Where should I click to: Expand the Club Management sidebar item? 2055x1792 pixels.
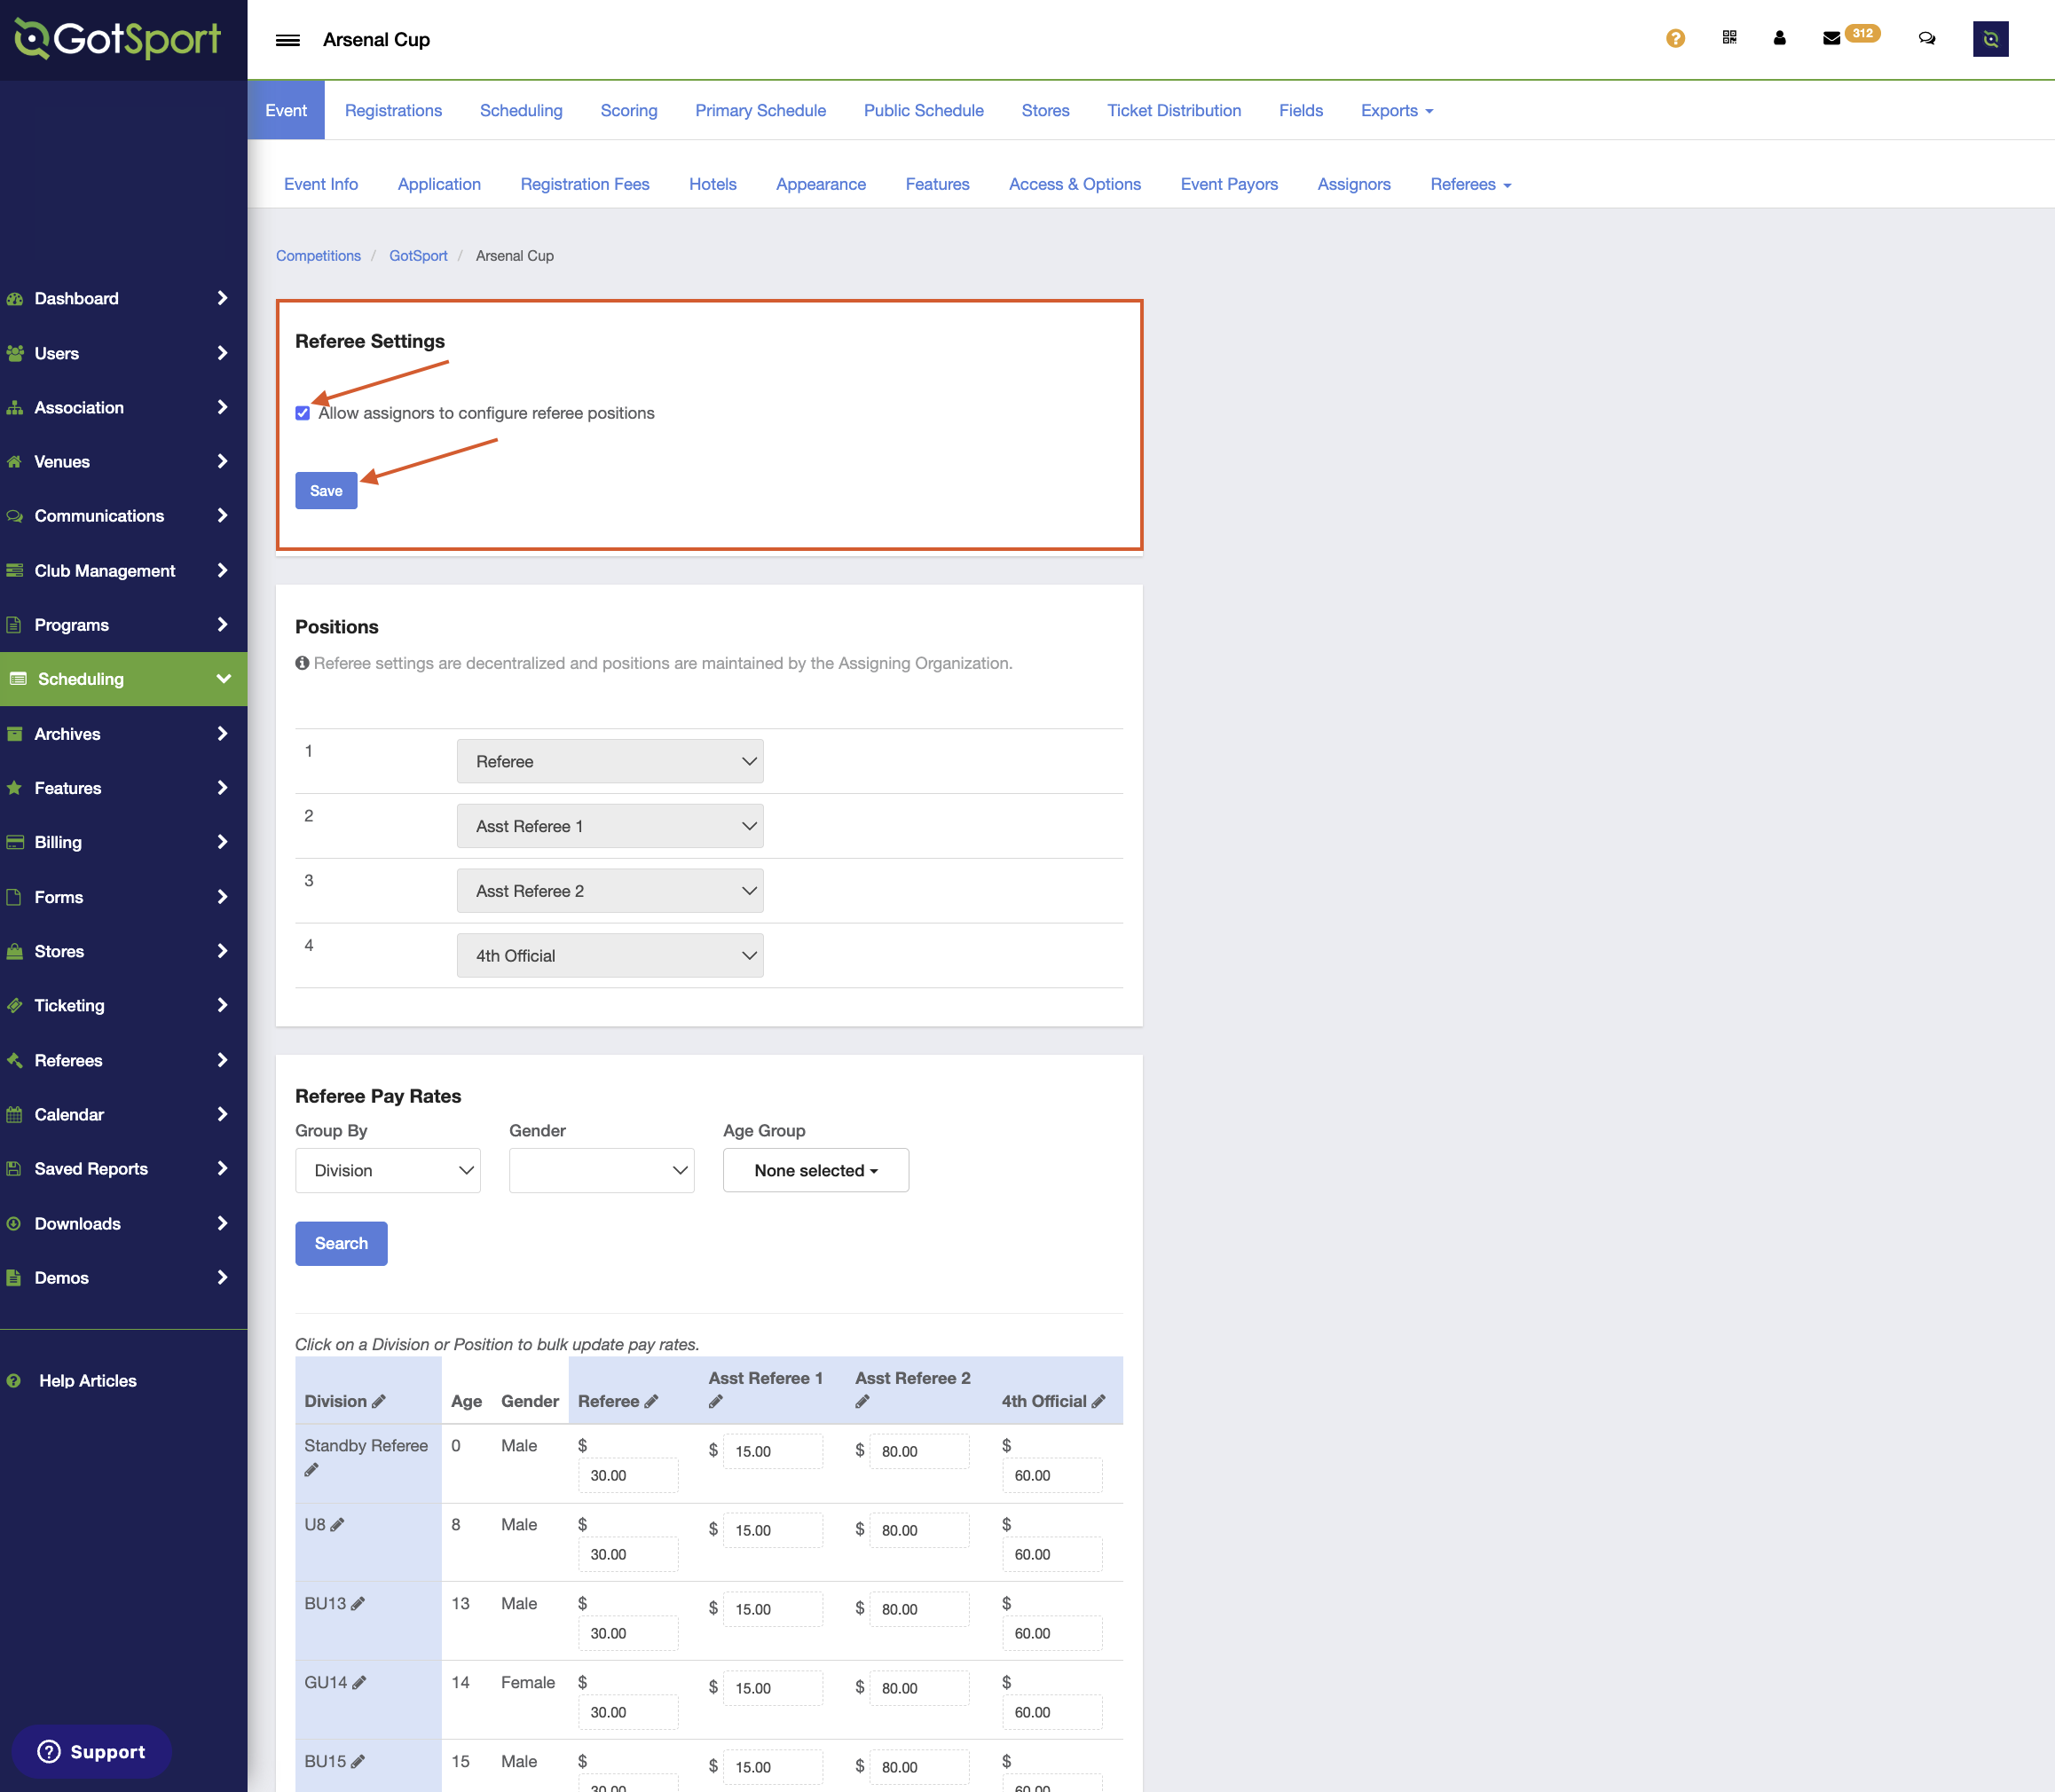[124, 571]
